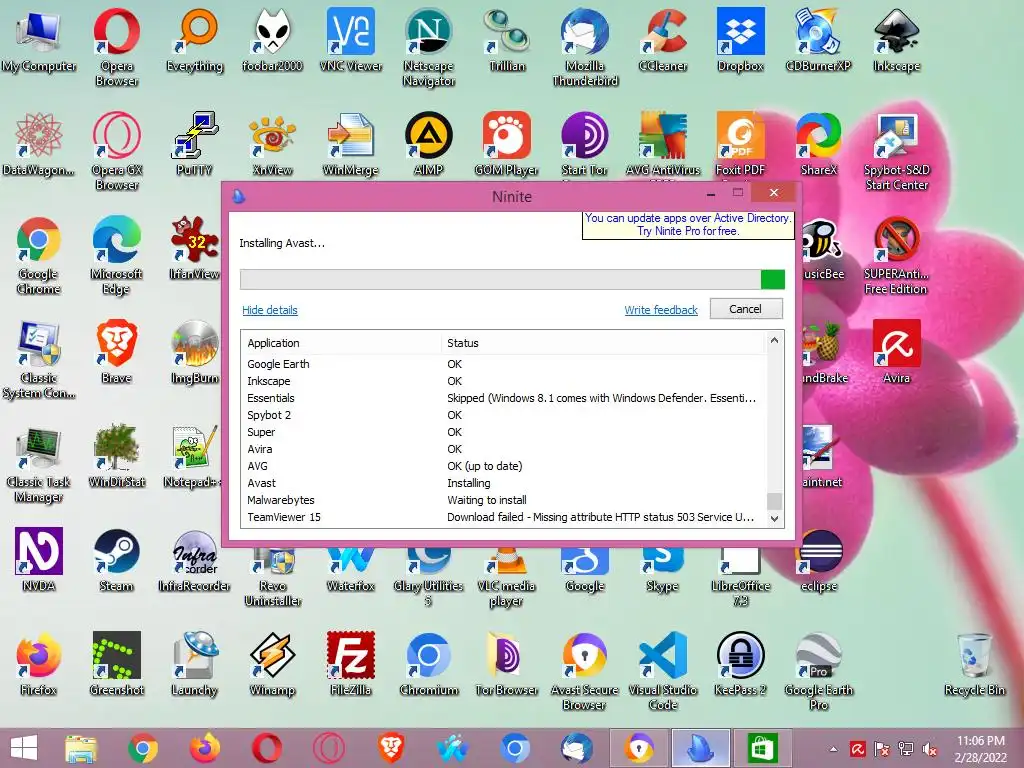1024x768 pixels.
Task: Launch Firefox desktop shortcut
Action: click(39, 664)
